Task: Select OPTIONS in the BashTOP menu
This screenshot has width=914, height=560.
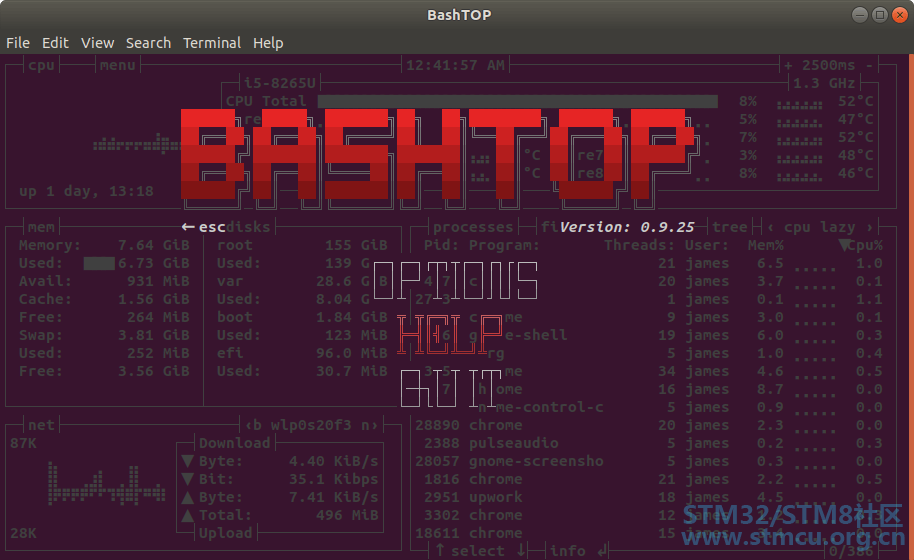Action: (x=455, y=281)
